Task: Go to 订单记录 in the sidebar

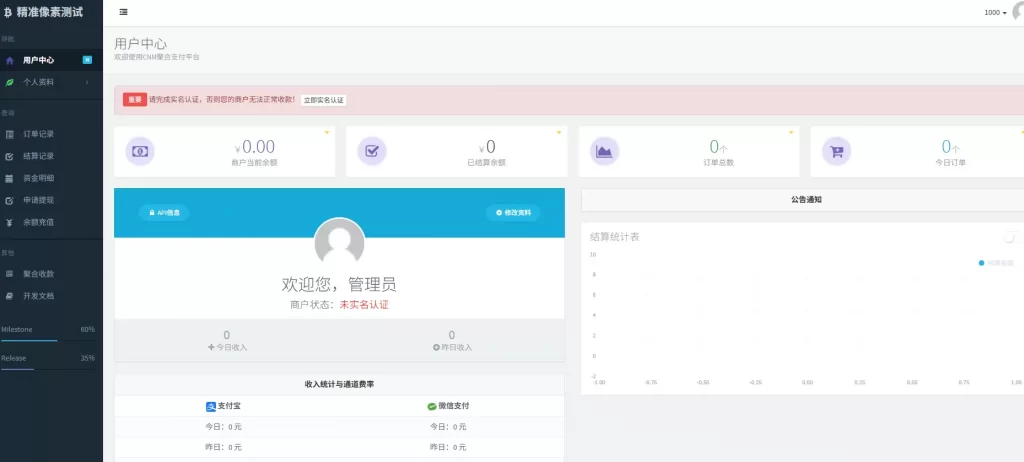Action: [51, 134]
